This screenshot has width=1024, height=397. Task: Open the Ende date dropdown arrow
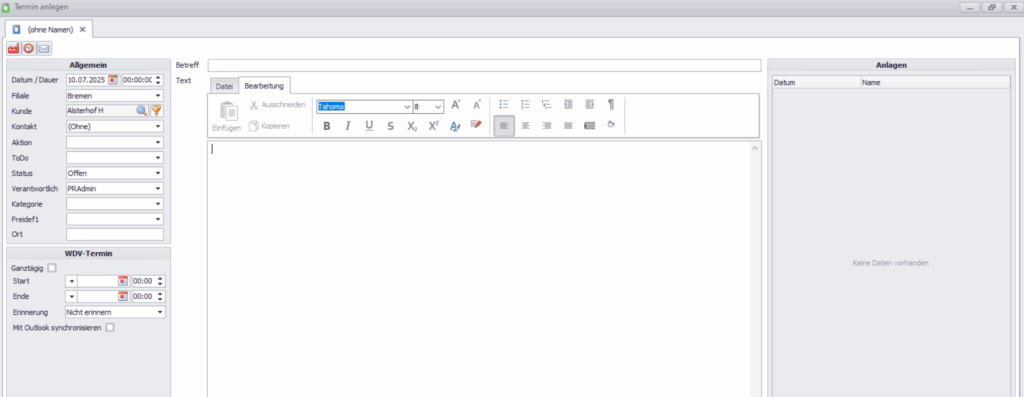tap(71, 296)
